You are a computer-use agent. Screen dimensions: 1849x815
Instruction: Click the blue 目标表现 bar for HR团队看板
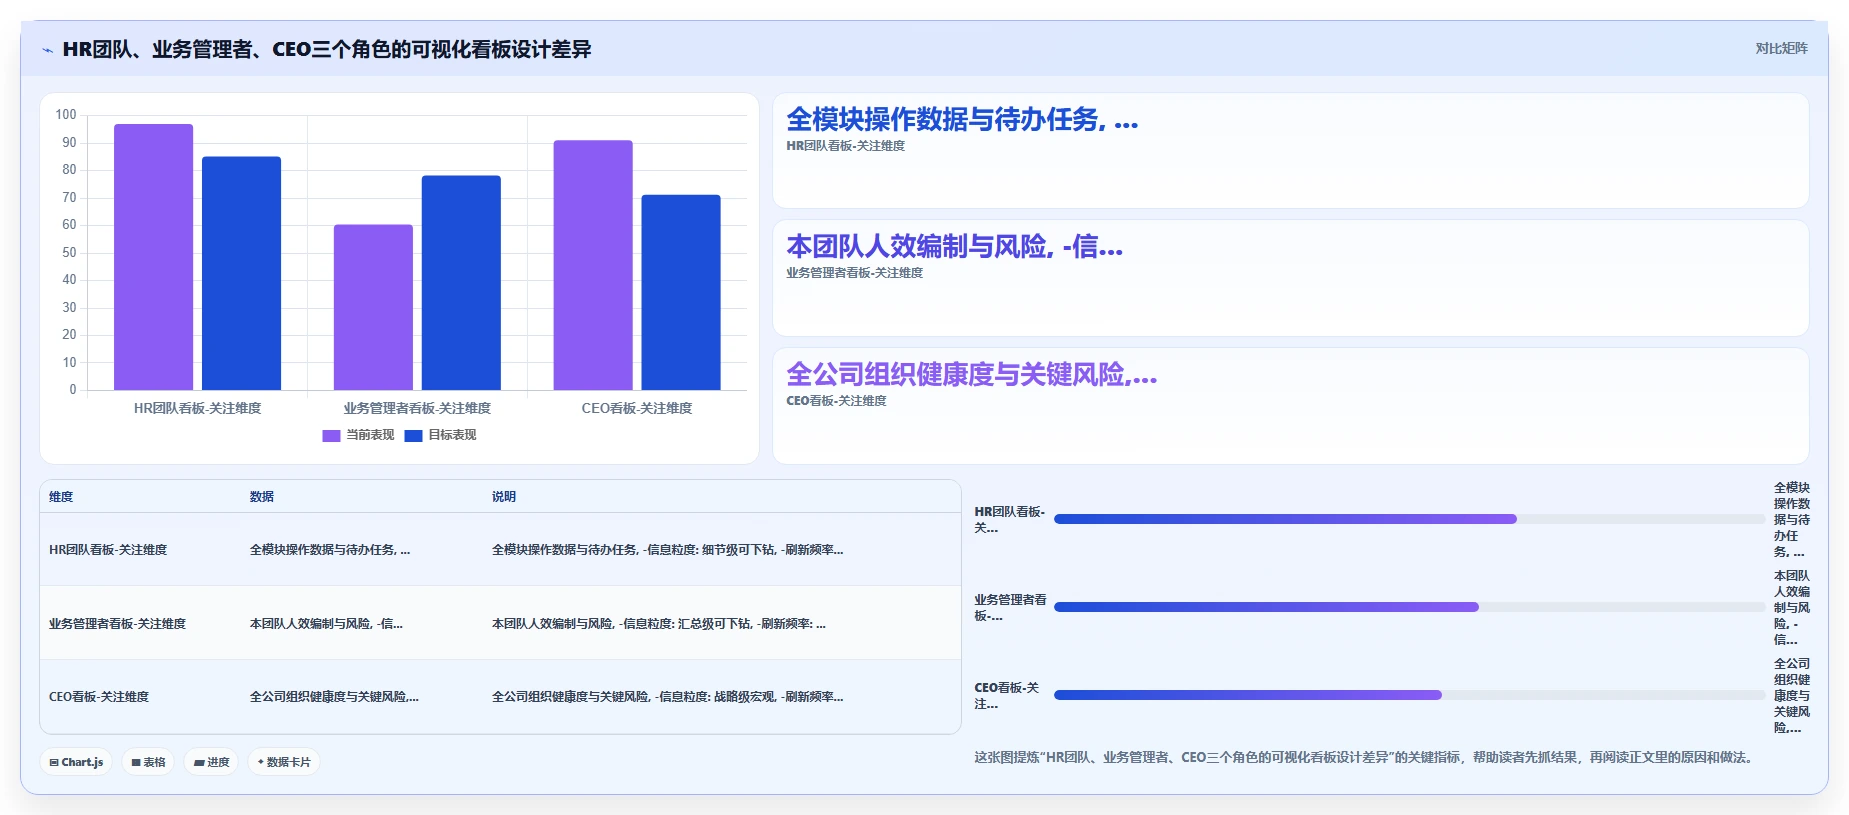tap(241, 273)
